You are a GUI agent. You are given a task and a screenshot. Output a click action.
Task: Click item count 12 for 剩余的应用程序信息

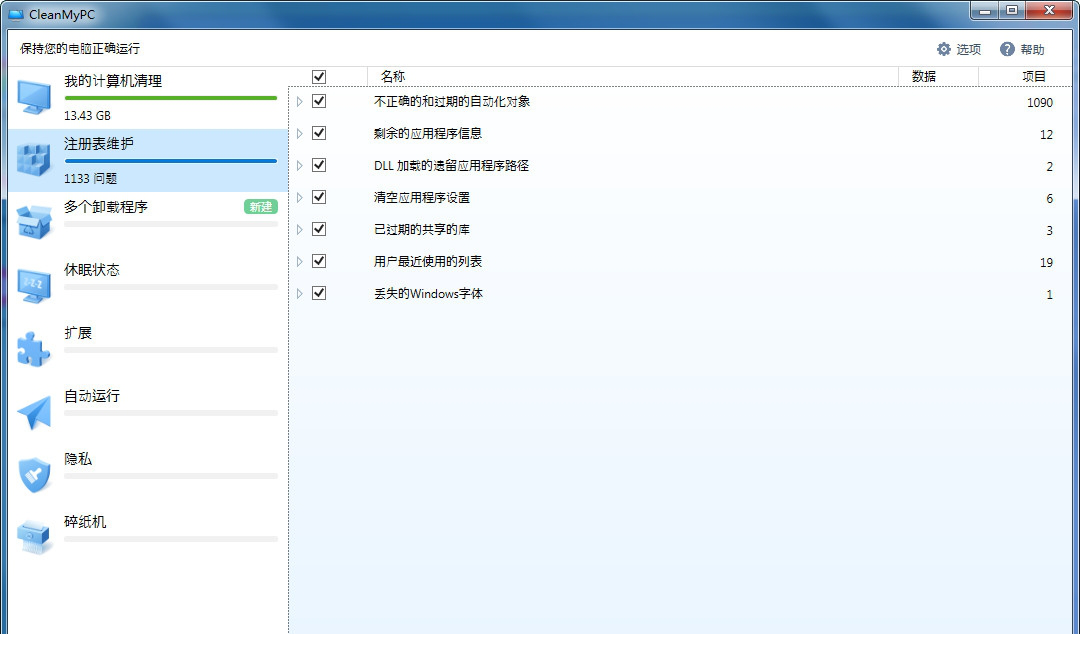tap(1046, 134)
